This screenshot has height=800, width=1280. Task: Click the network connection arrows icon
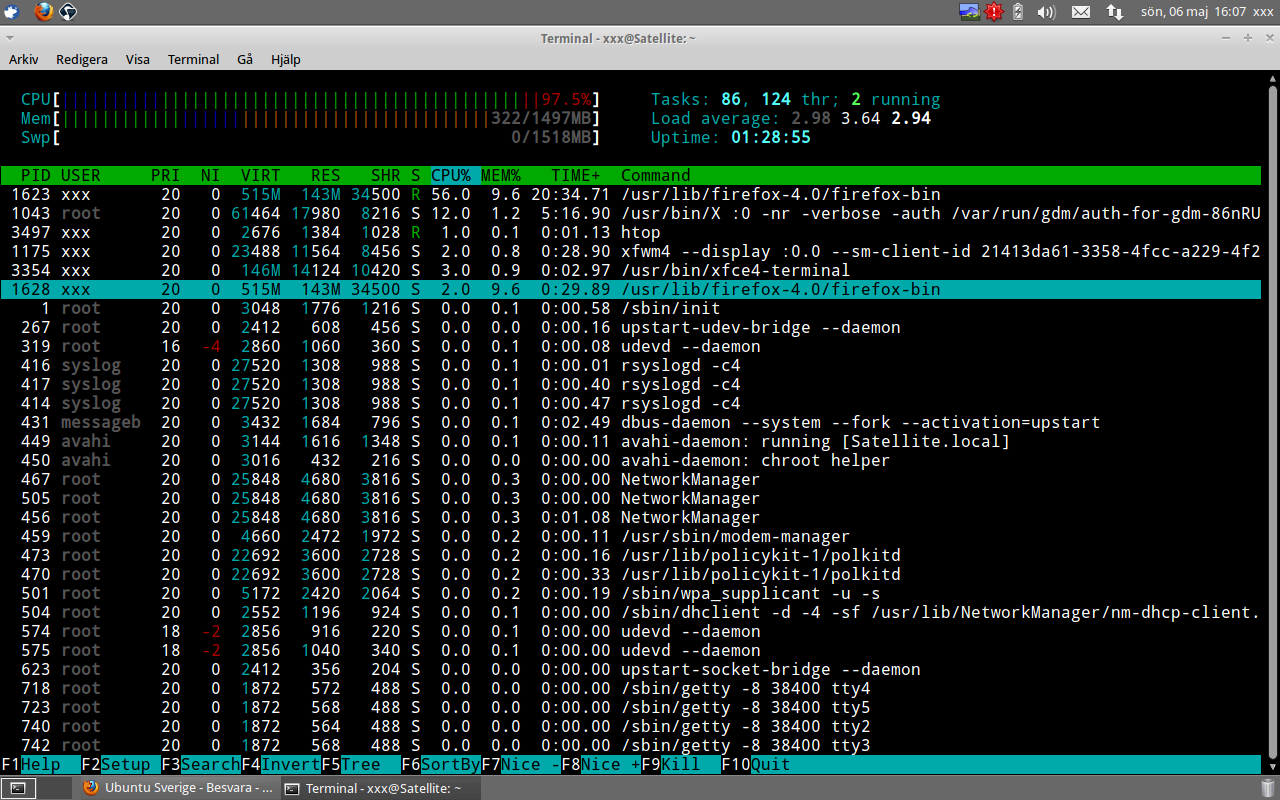[1114, 12]
